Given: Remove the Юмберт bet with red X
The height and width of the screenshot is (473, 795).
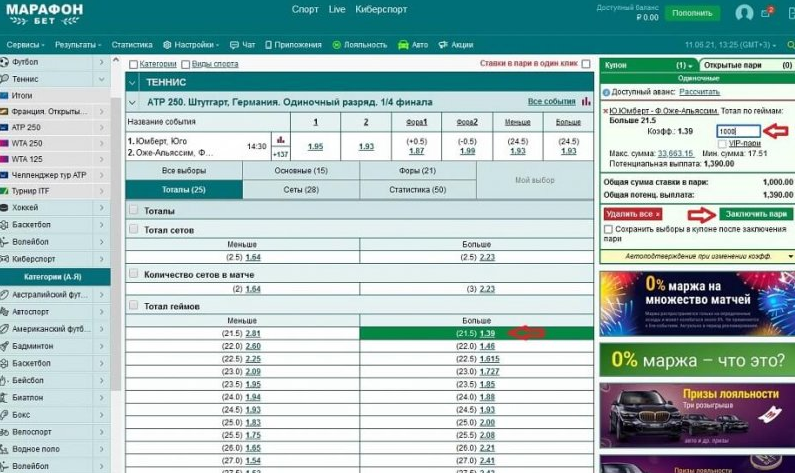Looking at the screenshot, I should point(605,109).
